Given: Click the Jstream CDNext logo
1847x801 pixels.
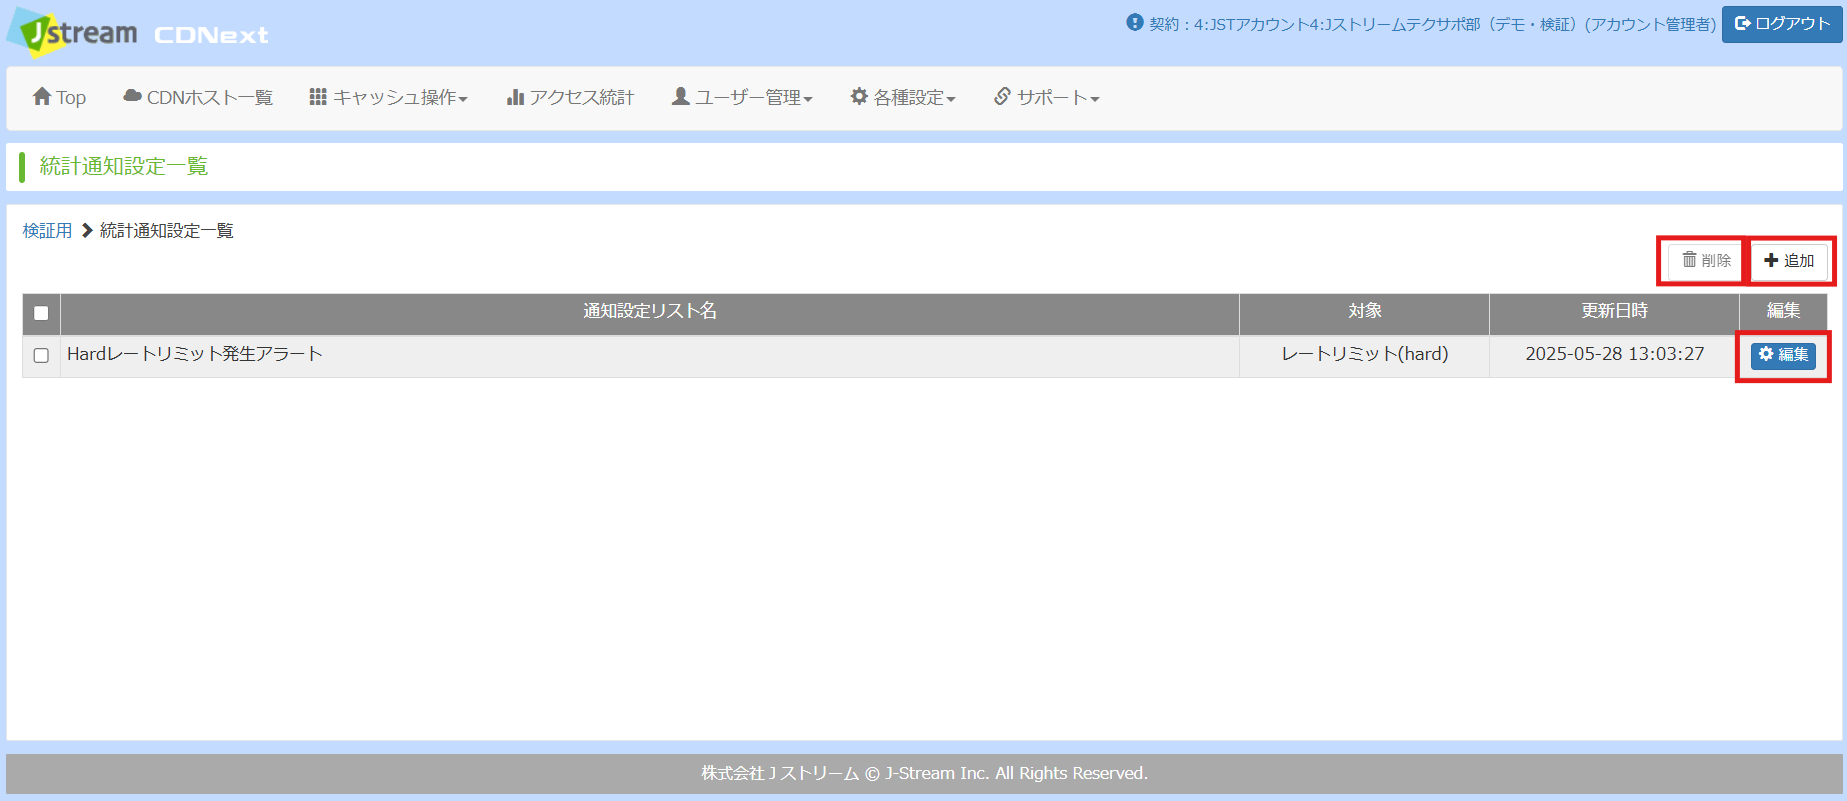Looking at the screenshot, I should (x=139, y=33).
